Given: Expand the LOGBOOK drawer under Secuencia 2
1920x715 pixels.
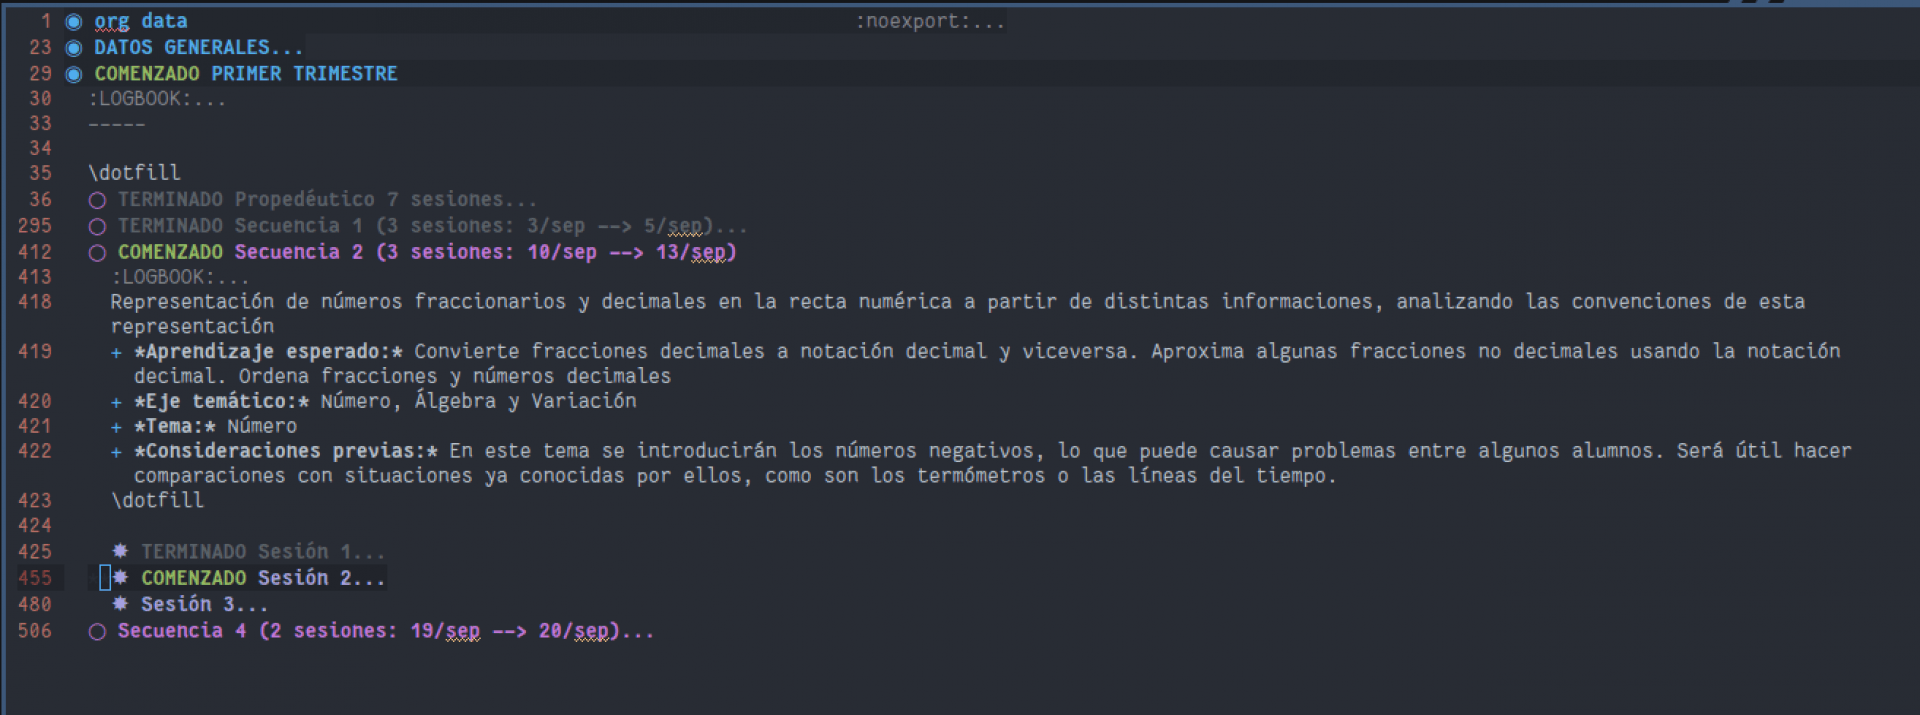Looking at the screenshot, I should point(180,277).
